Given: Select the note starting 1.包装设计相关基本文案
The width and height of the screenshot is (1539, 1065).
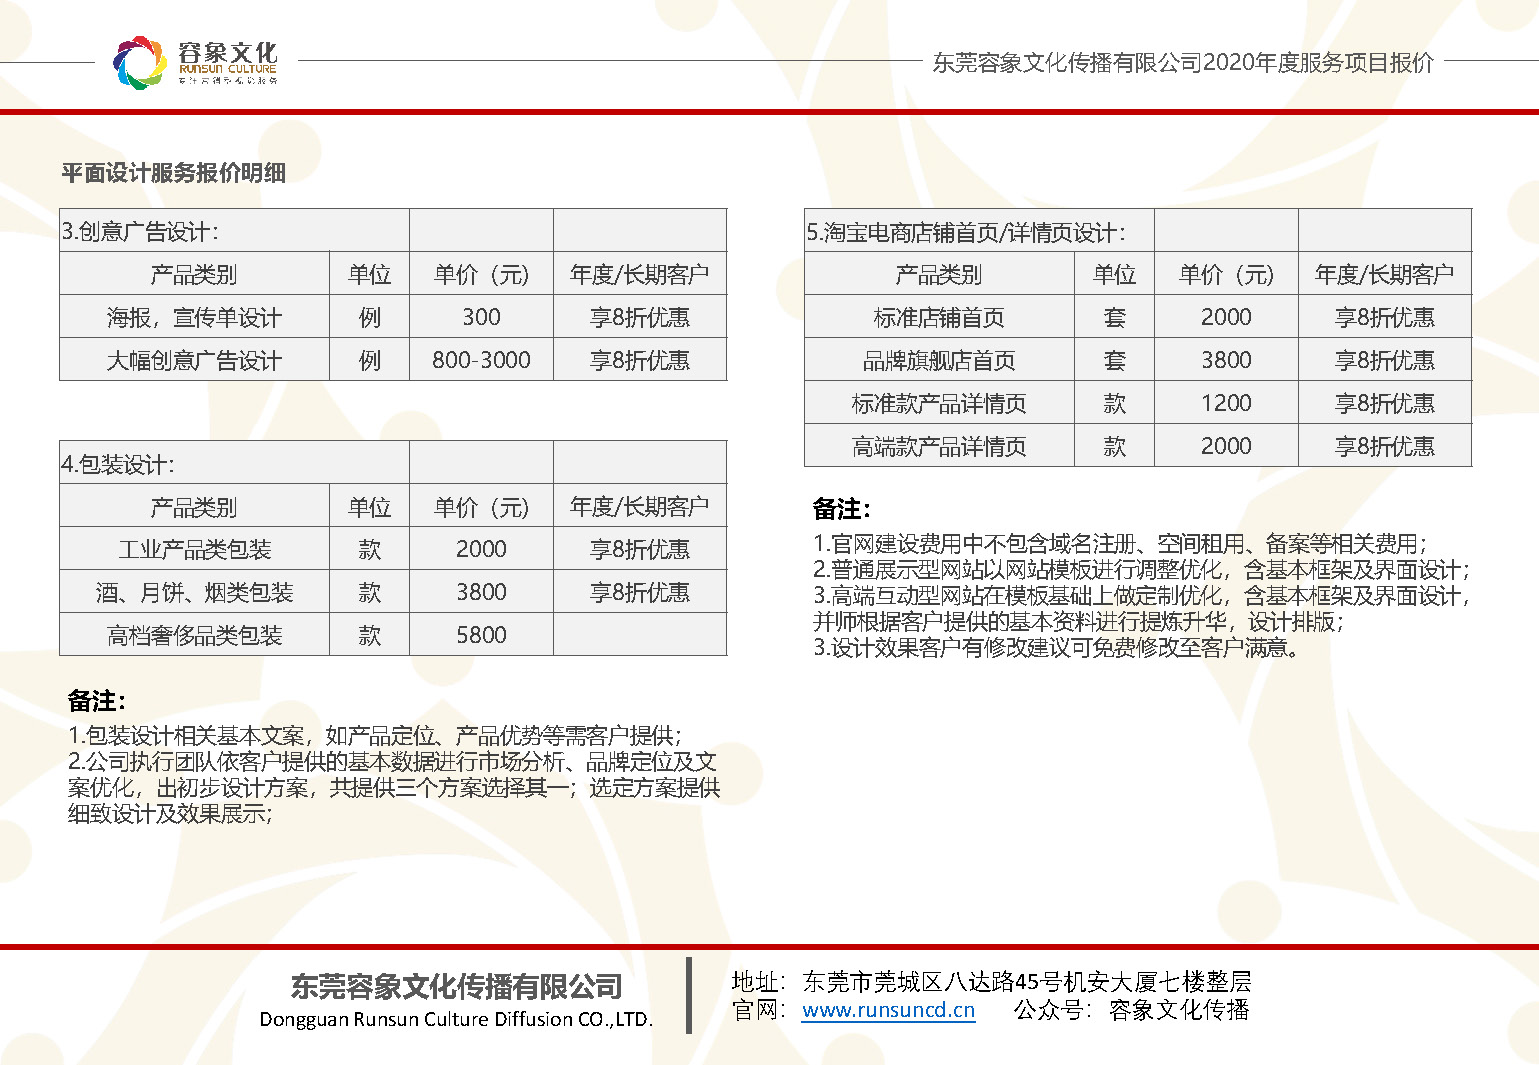Looking at the screenshot, I should [375, 736].
